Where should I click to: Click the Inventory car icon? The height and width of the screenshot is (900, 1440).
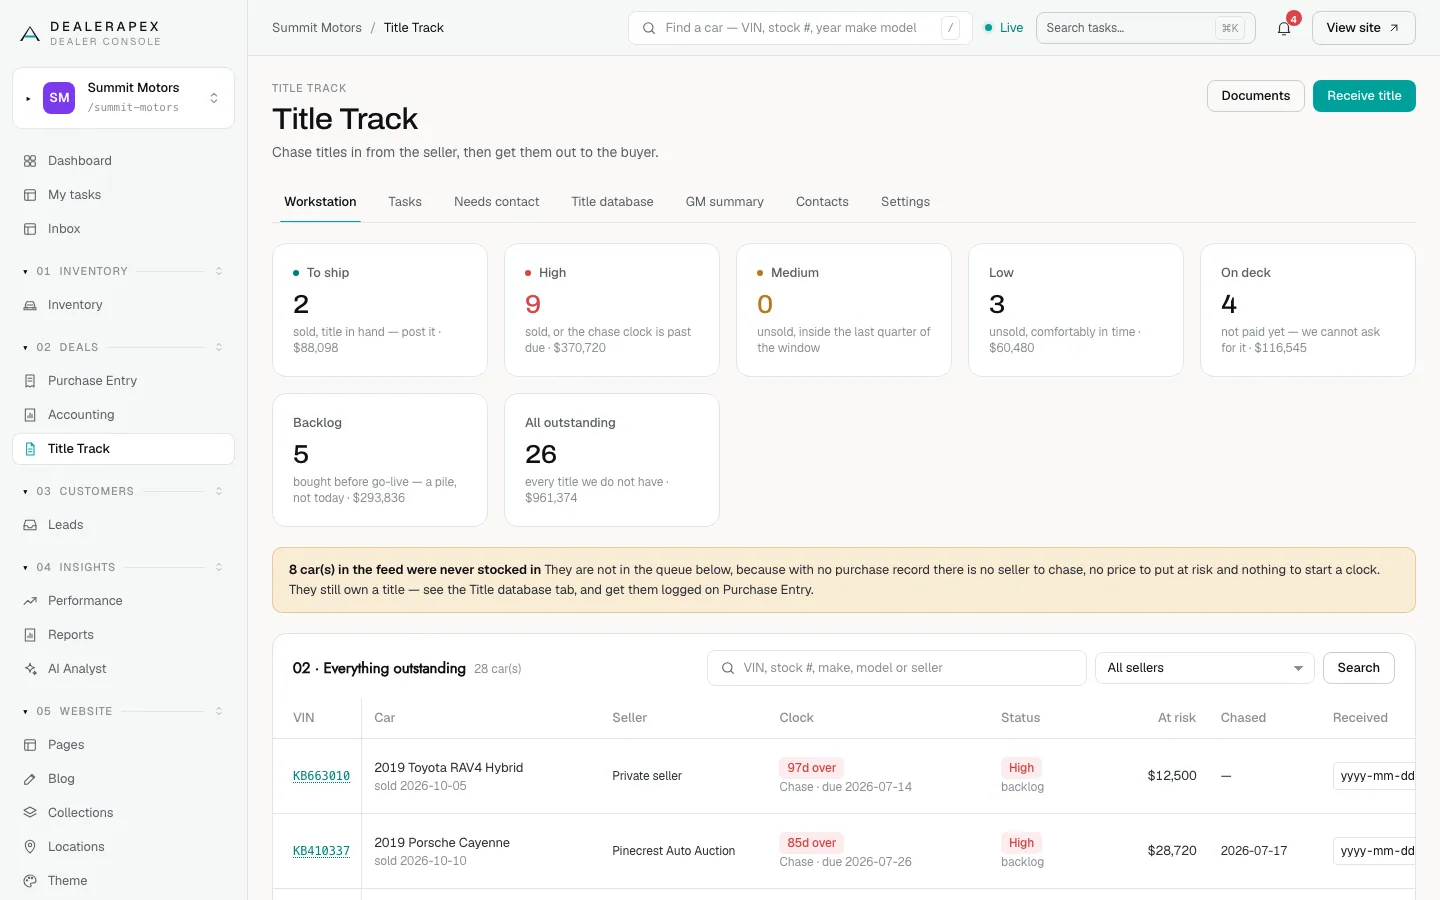(x=30, y=305)
